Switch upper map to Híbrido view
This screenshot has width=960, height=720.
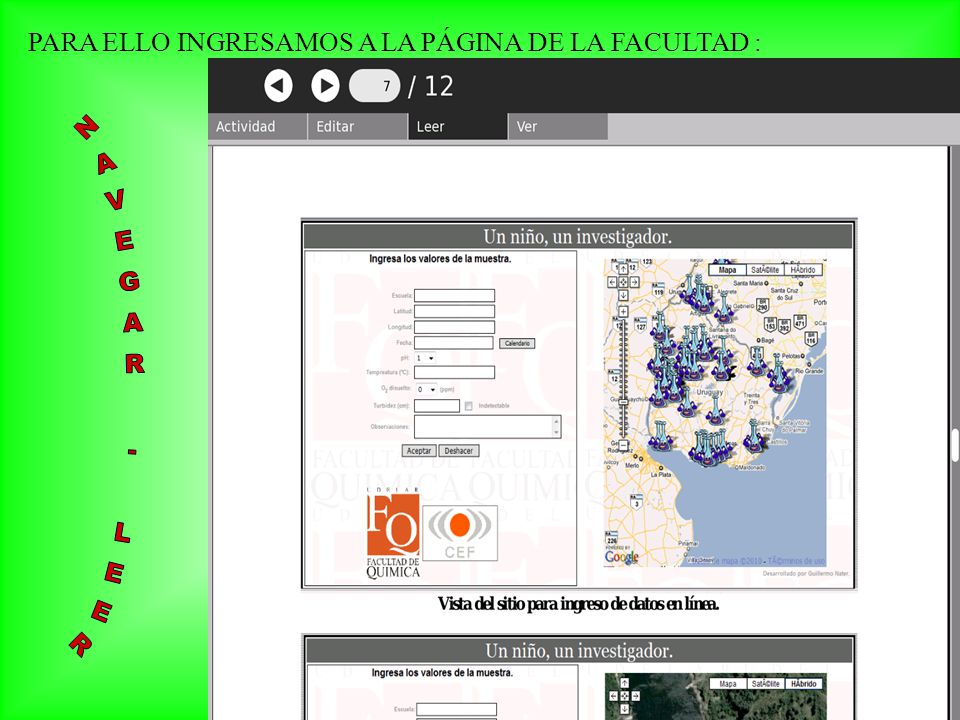pos(803,270)
